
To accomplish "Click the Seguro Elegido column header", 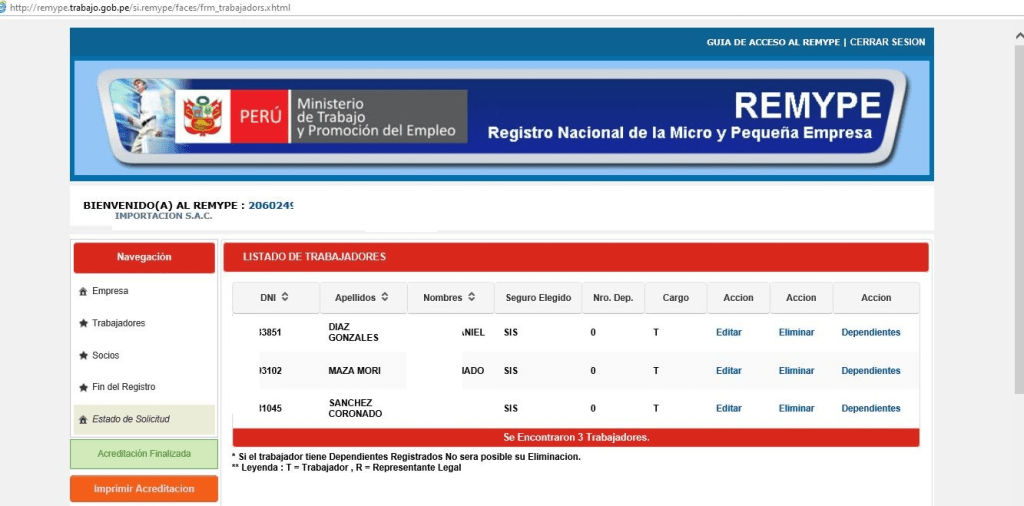I will pos(538,298).
